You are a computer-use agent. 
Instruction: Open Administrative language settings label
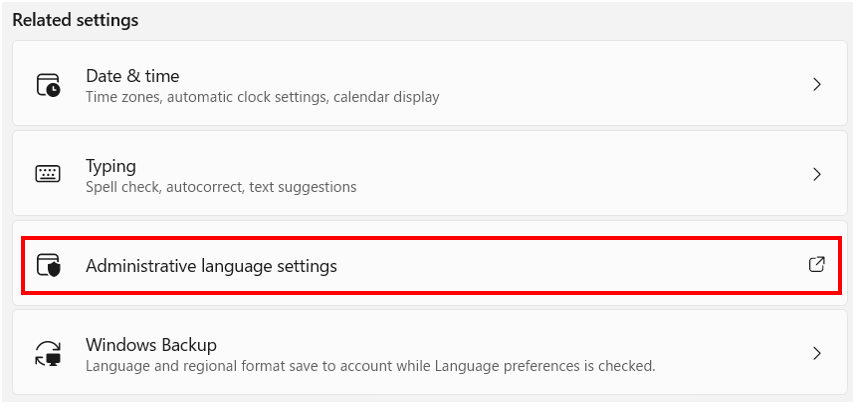[211, 266]
